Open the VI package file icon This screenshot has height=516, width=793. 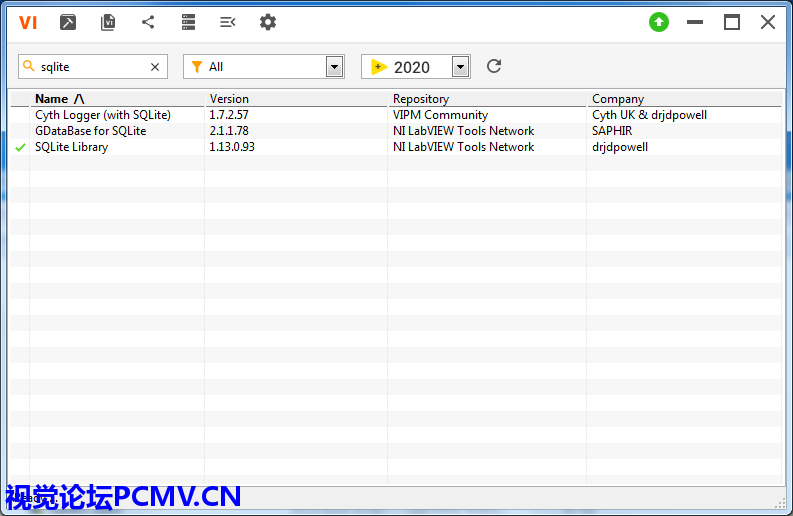(108, 22)
